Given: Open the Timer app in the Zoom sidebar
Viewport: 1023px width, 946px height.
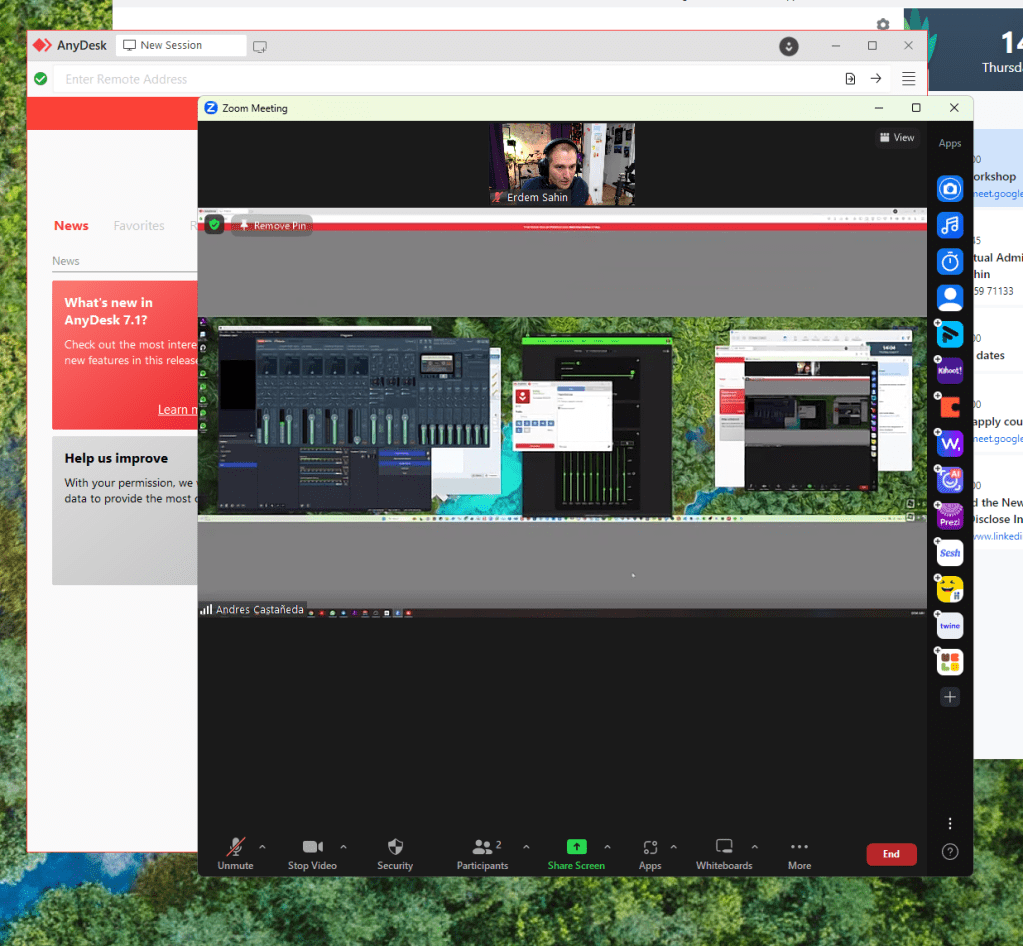Looking at the screenshot, I should click(950, 262).
